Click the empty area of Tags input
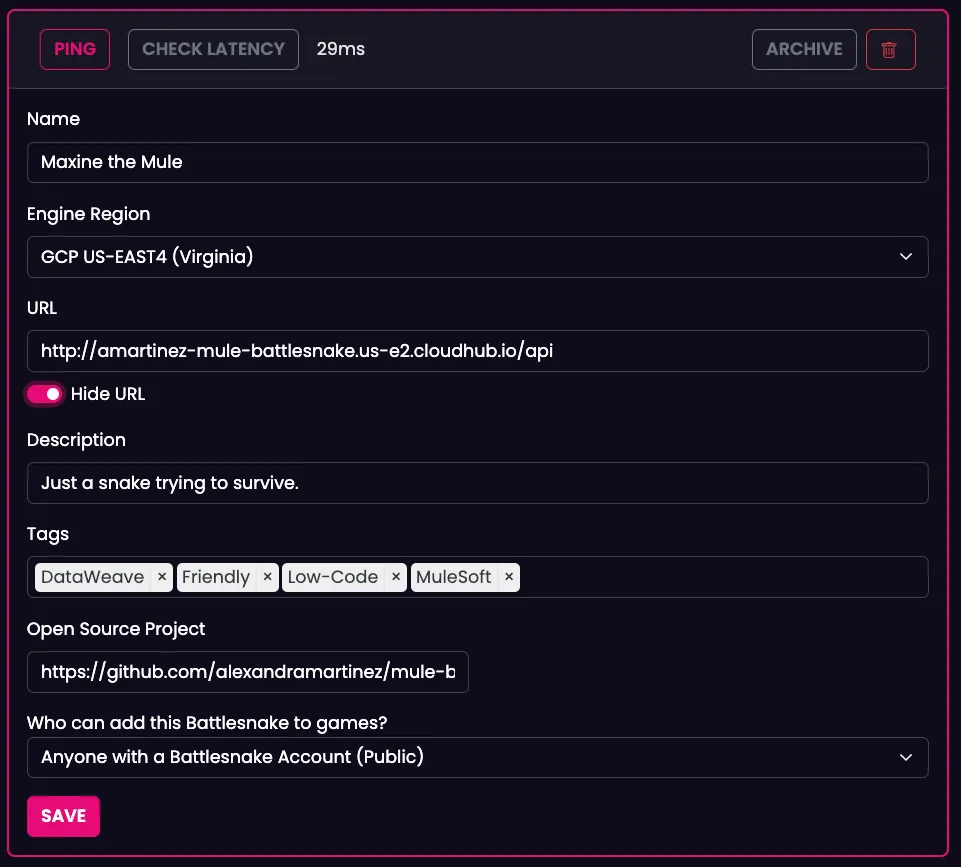 click(723, 577)
